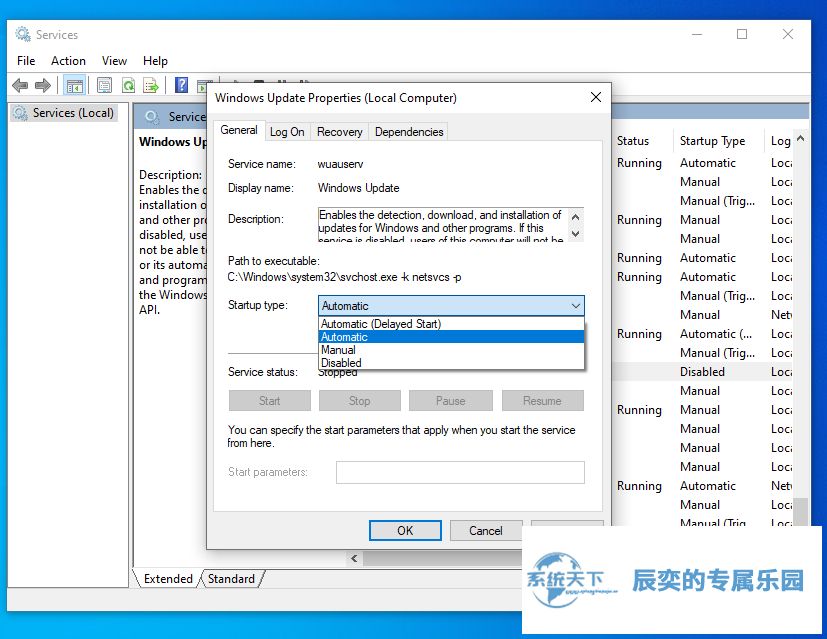The width and height of the screenshot is (827, 639).
Task: Open the Action menu
Action: point(68,61)
